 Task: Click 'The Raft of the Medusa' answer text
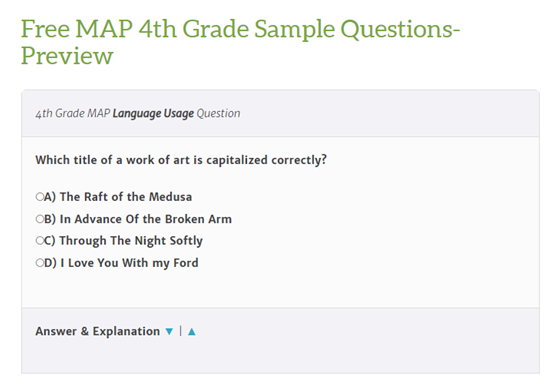pos(126,197)
